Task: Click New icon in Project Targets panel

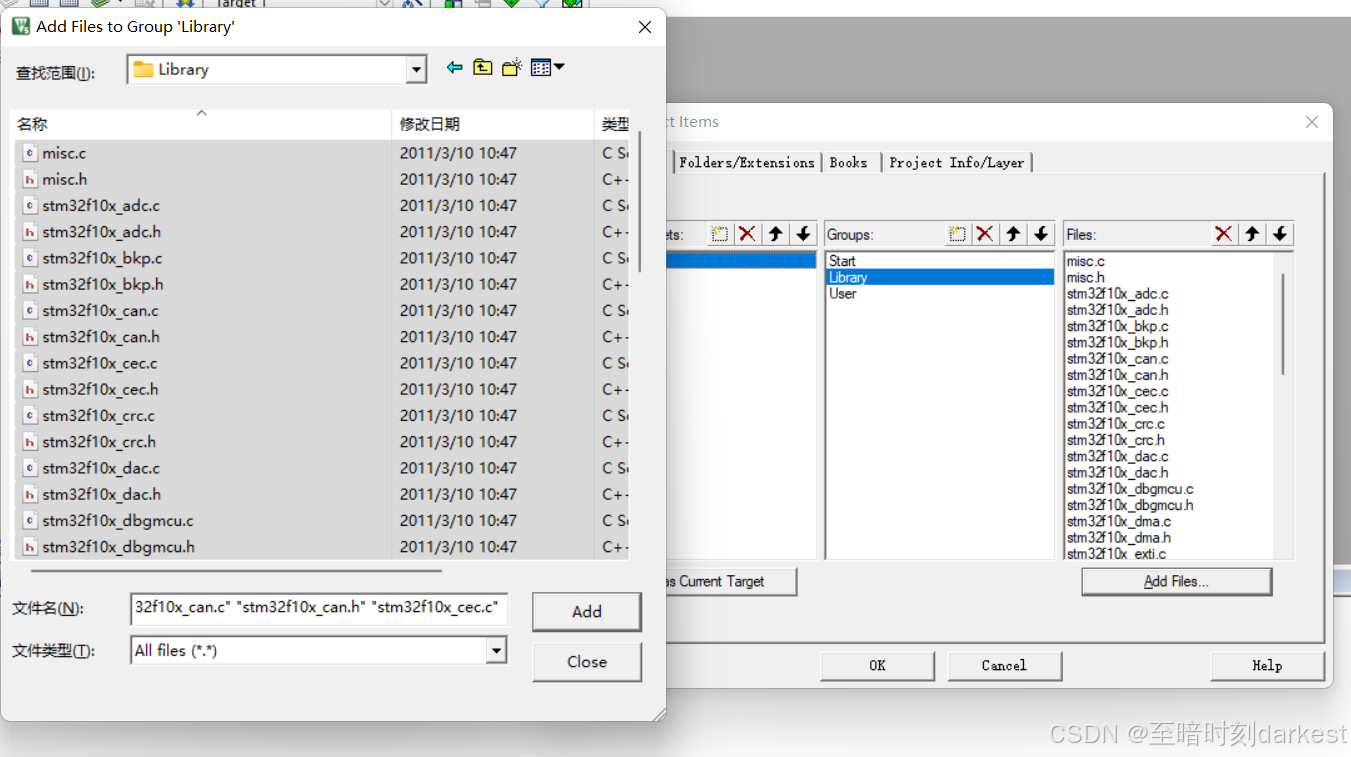Action: click(x=719, y=234)
